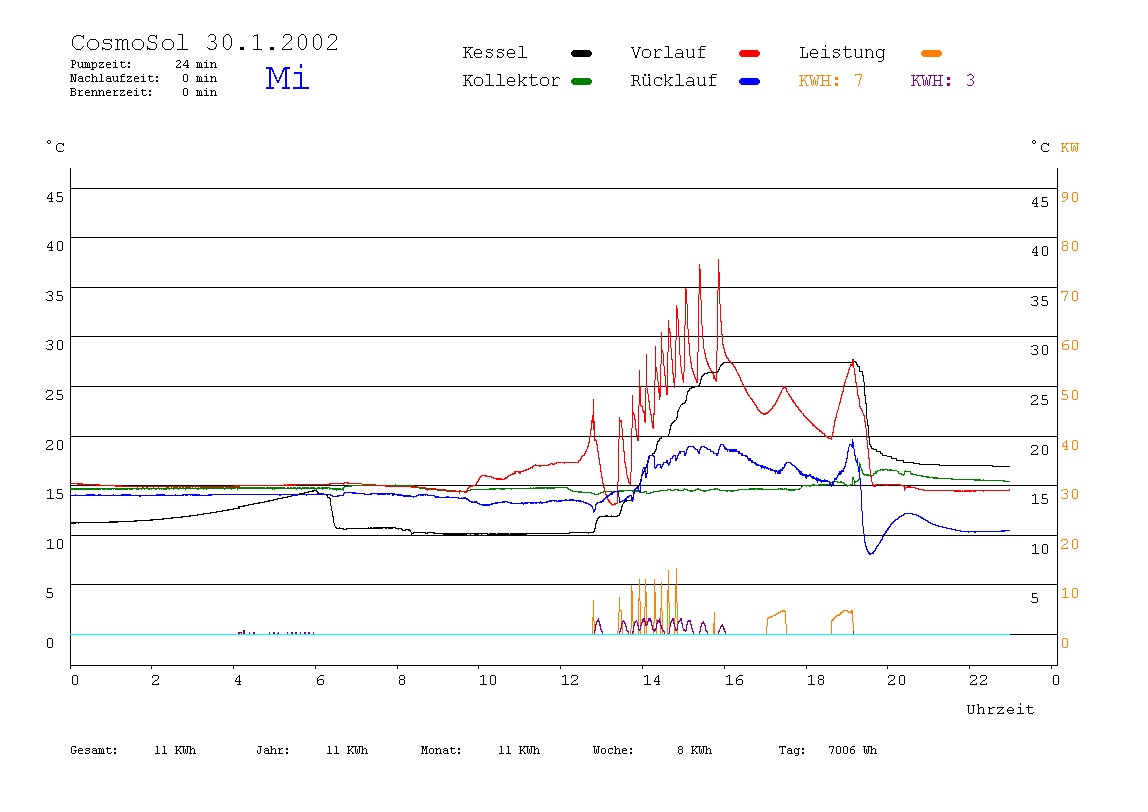
Task: Click the Leistung legend label
Action: (842, 53)
